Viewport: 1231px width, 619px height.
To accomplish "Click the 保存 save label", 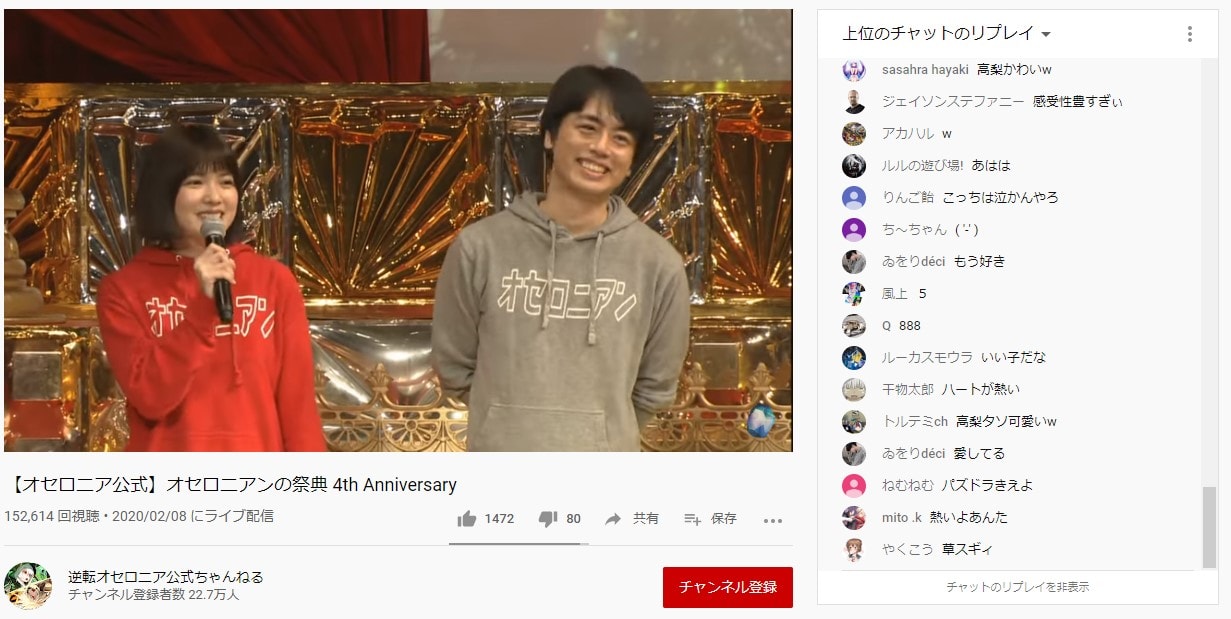I will 724,518.
